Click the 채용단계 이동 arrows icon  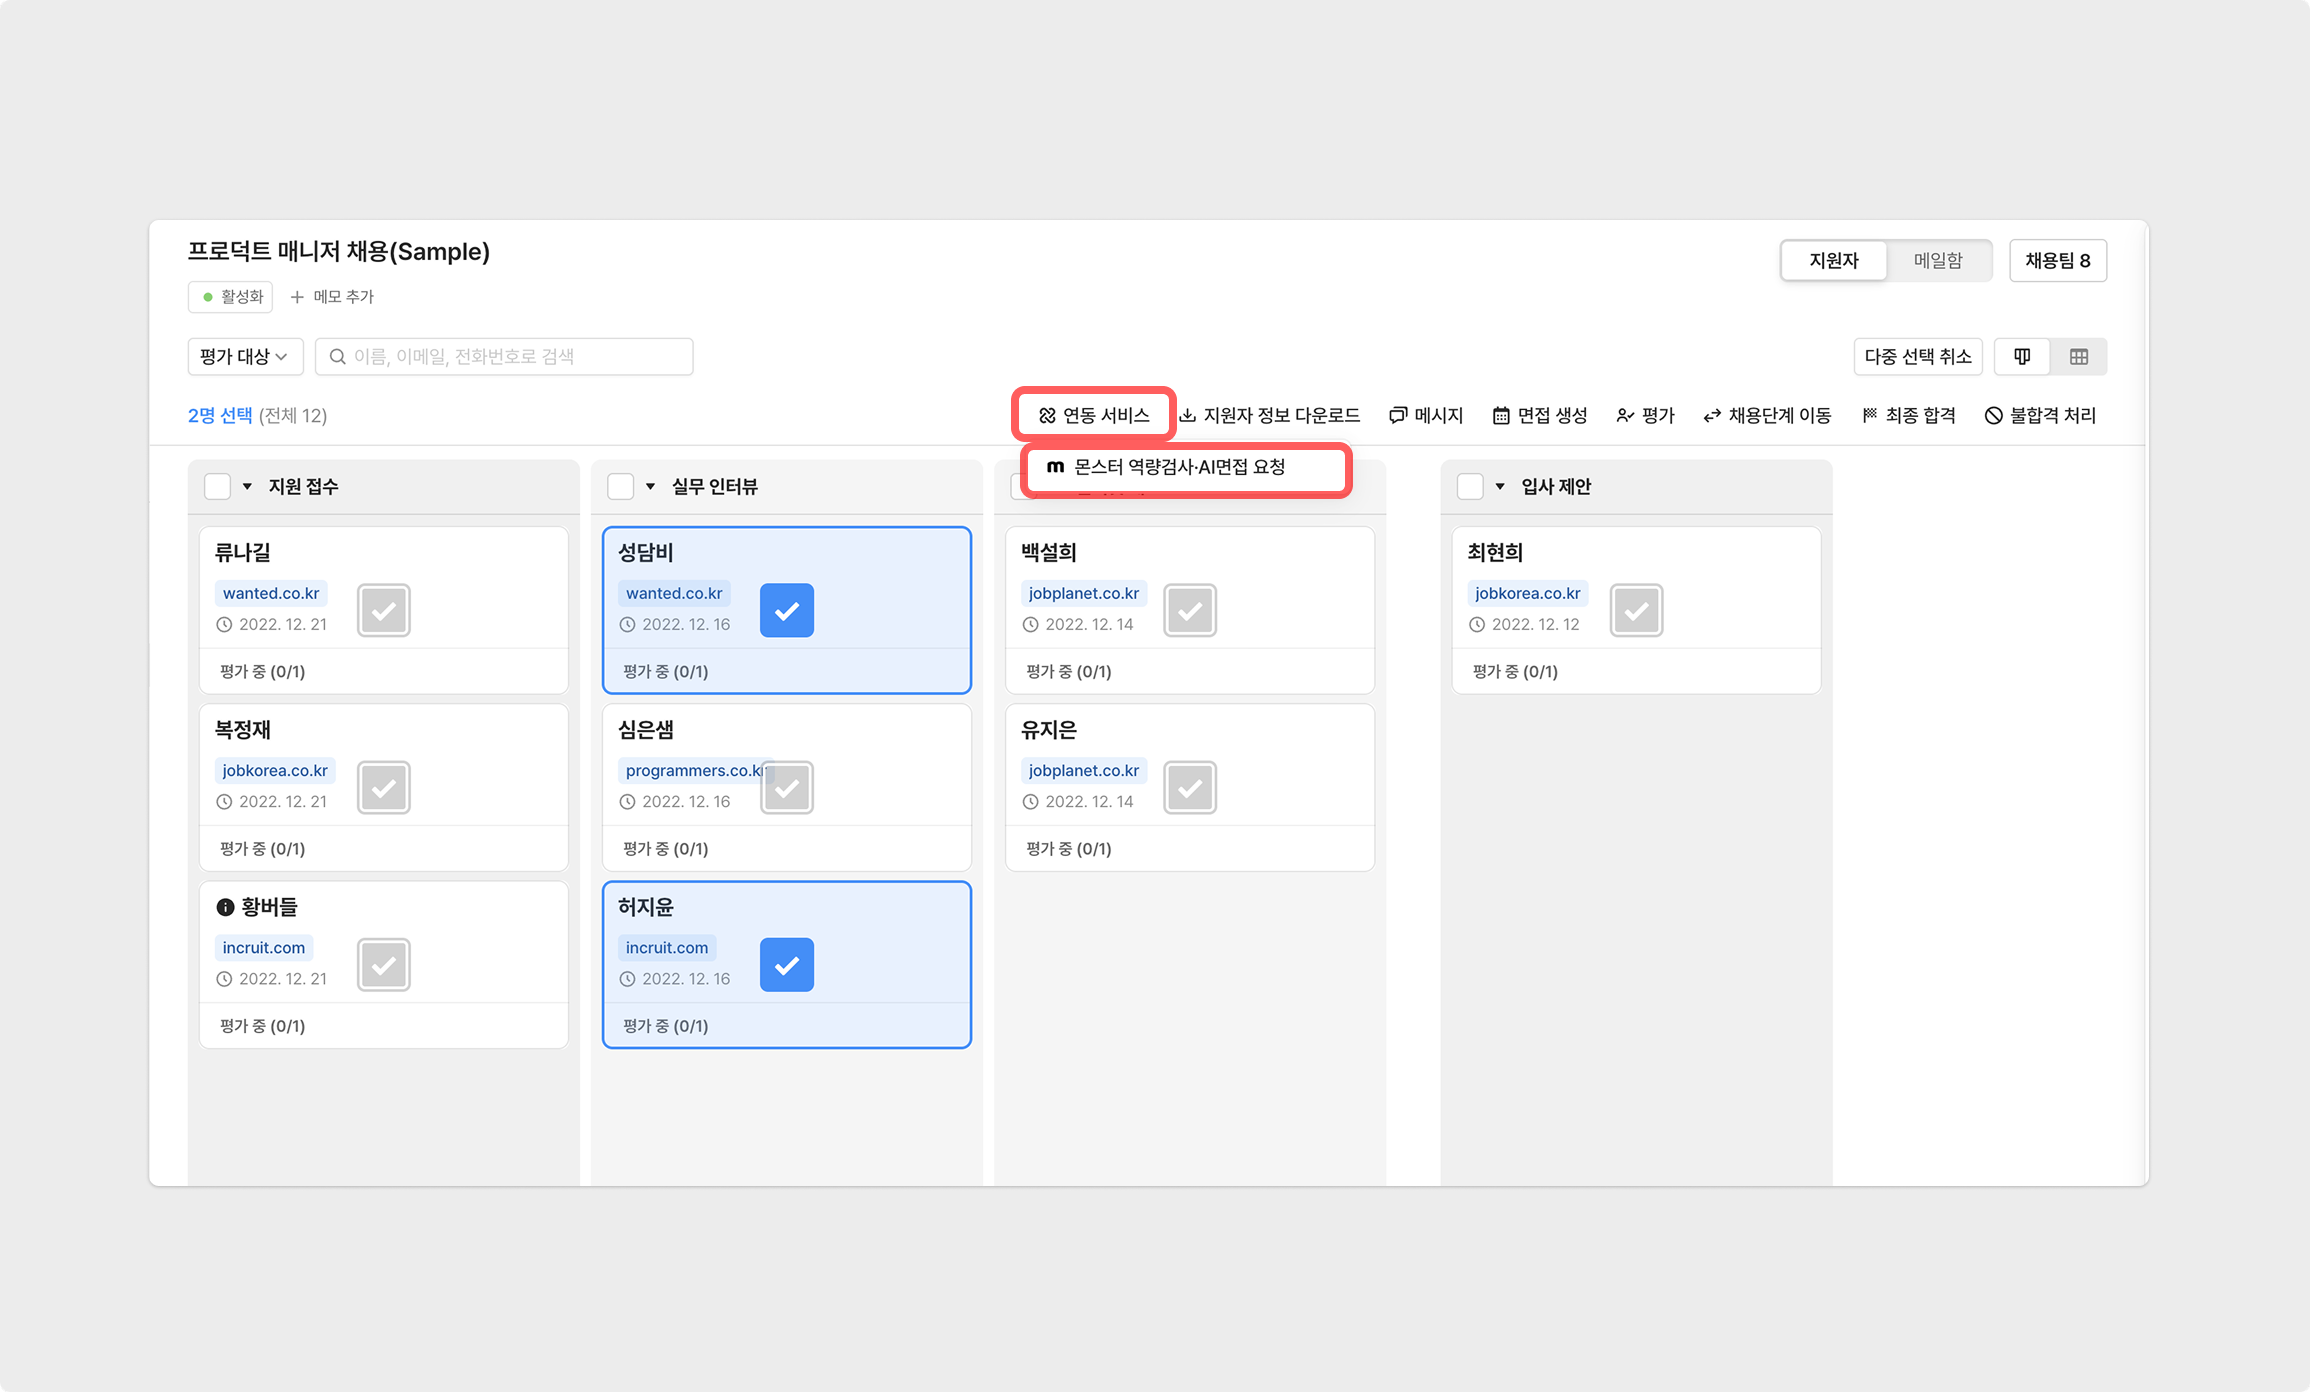coord(1712,415)
